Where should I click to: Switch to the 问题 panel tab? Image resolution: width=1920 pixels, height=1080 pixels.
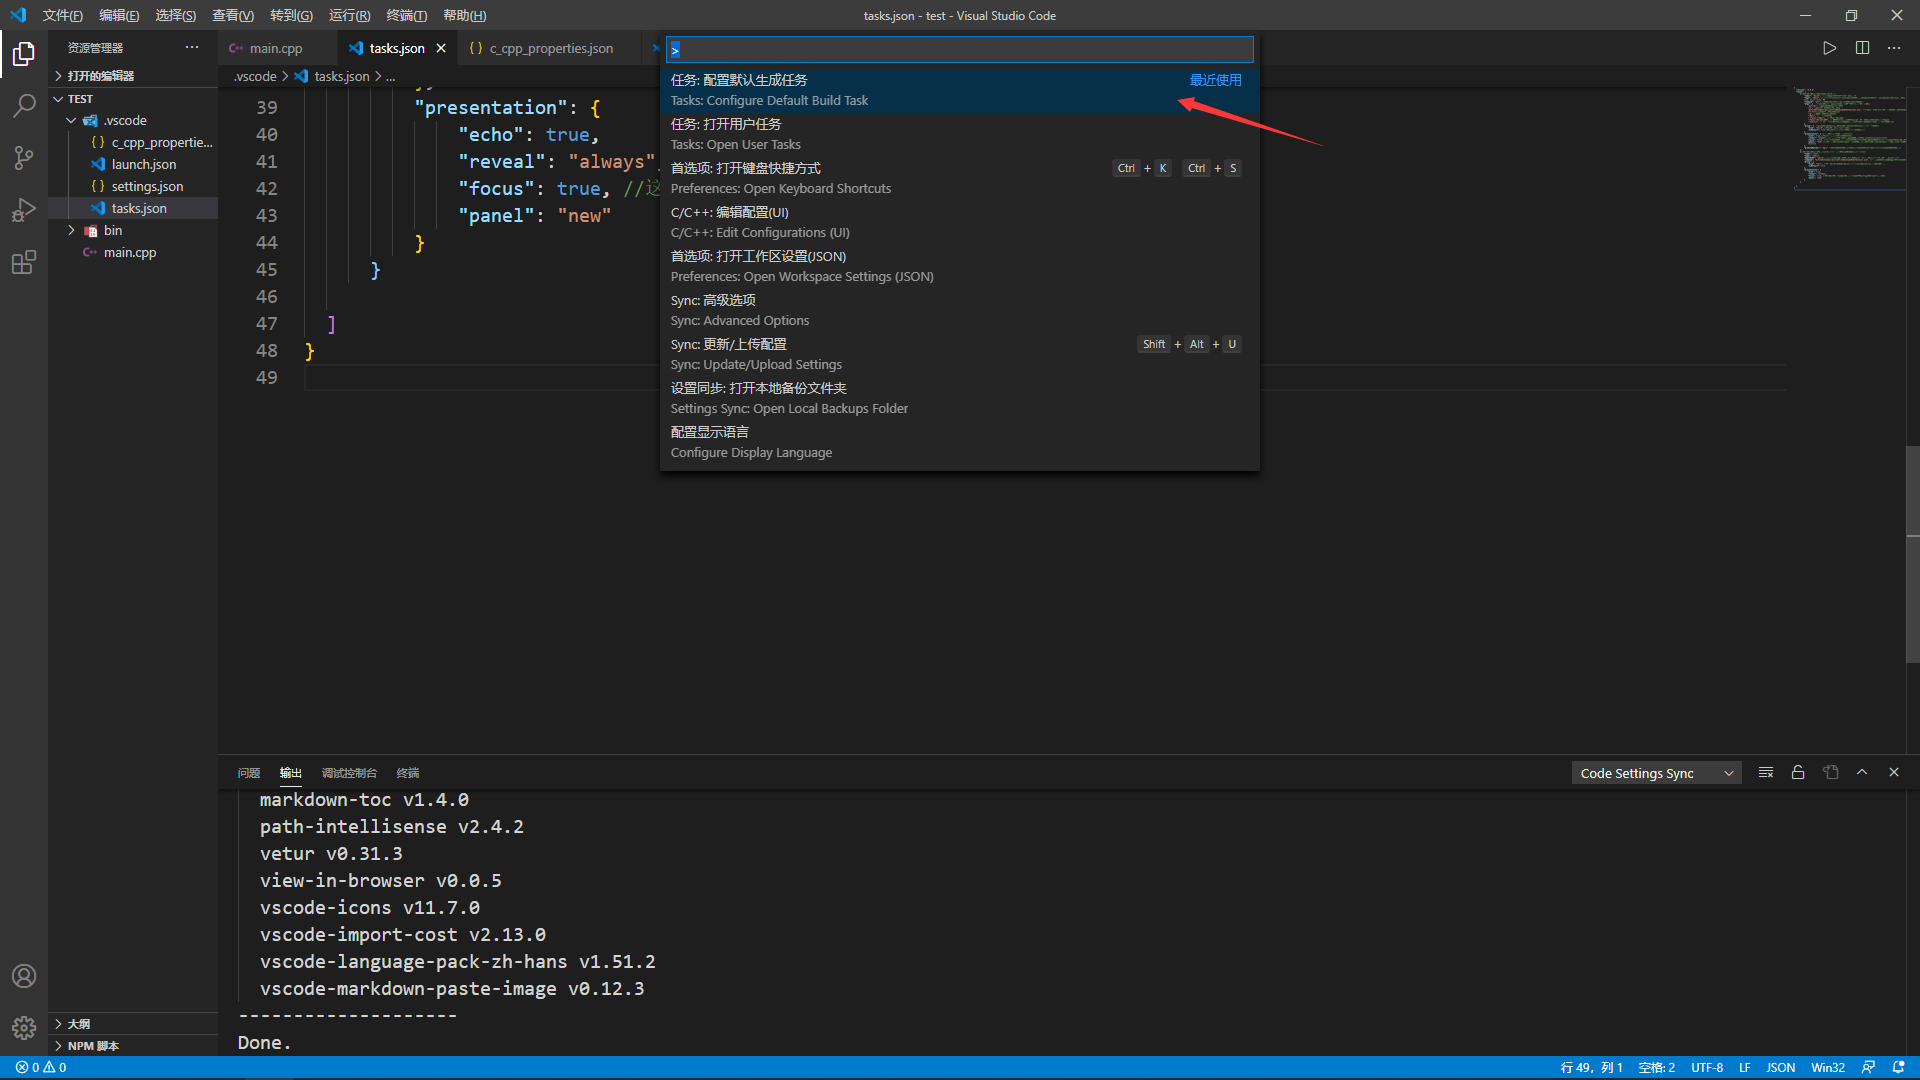point(248,773)
